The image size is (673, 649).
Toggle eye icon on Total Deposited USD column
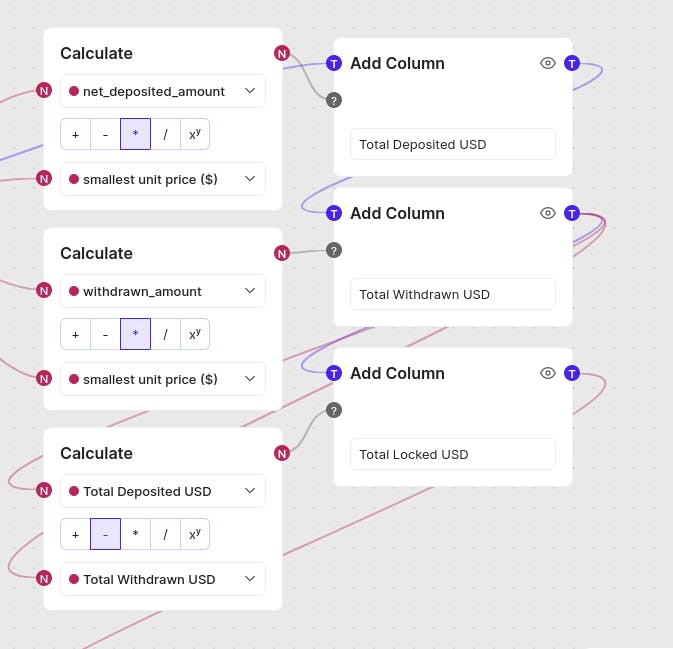(x=547, y=63)
